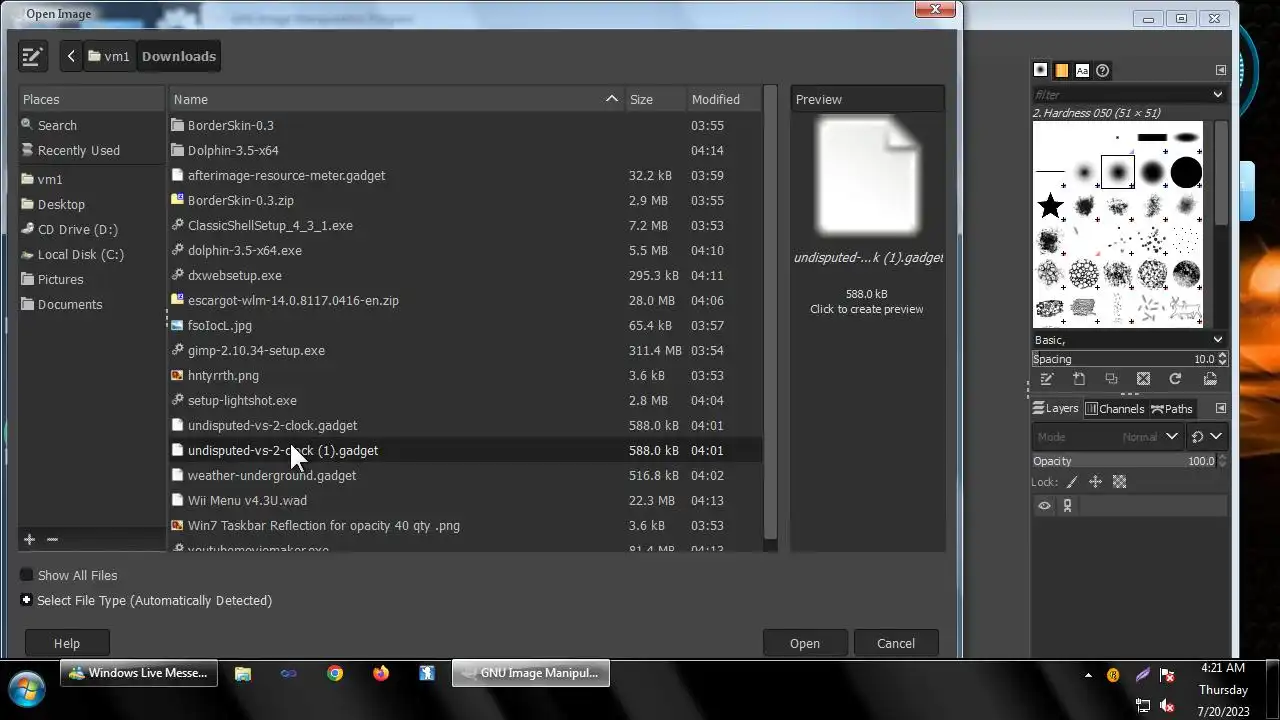The height and width of the screenshot is (720, 1280).
Task: Go to vm1 folder in path bar
Action: (x=109, y=56)
